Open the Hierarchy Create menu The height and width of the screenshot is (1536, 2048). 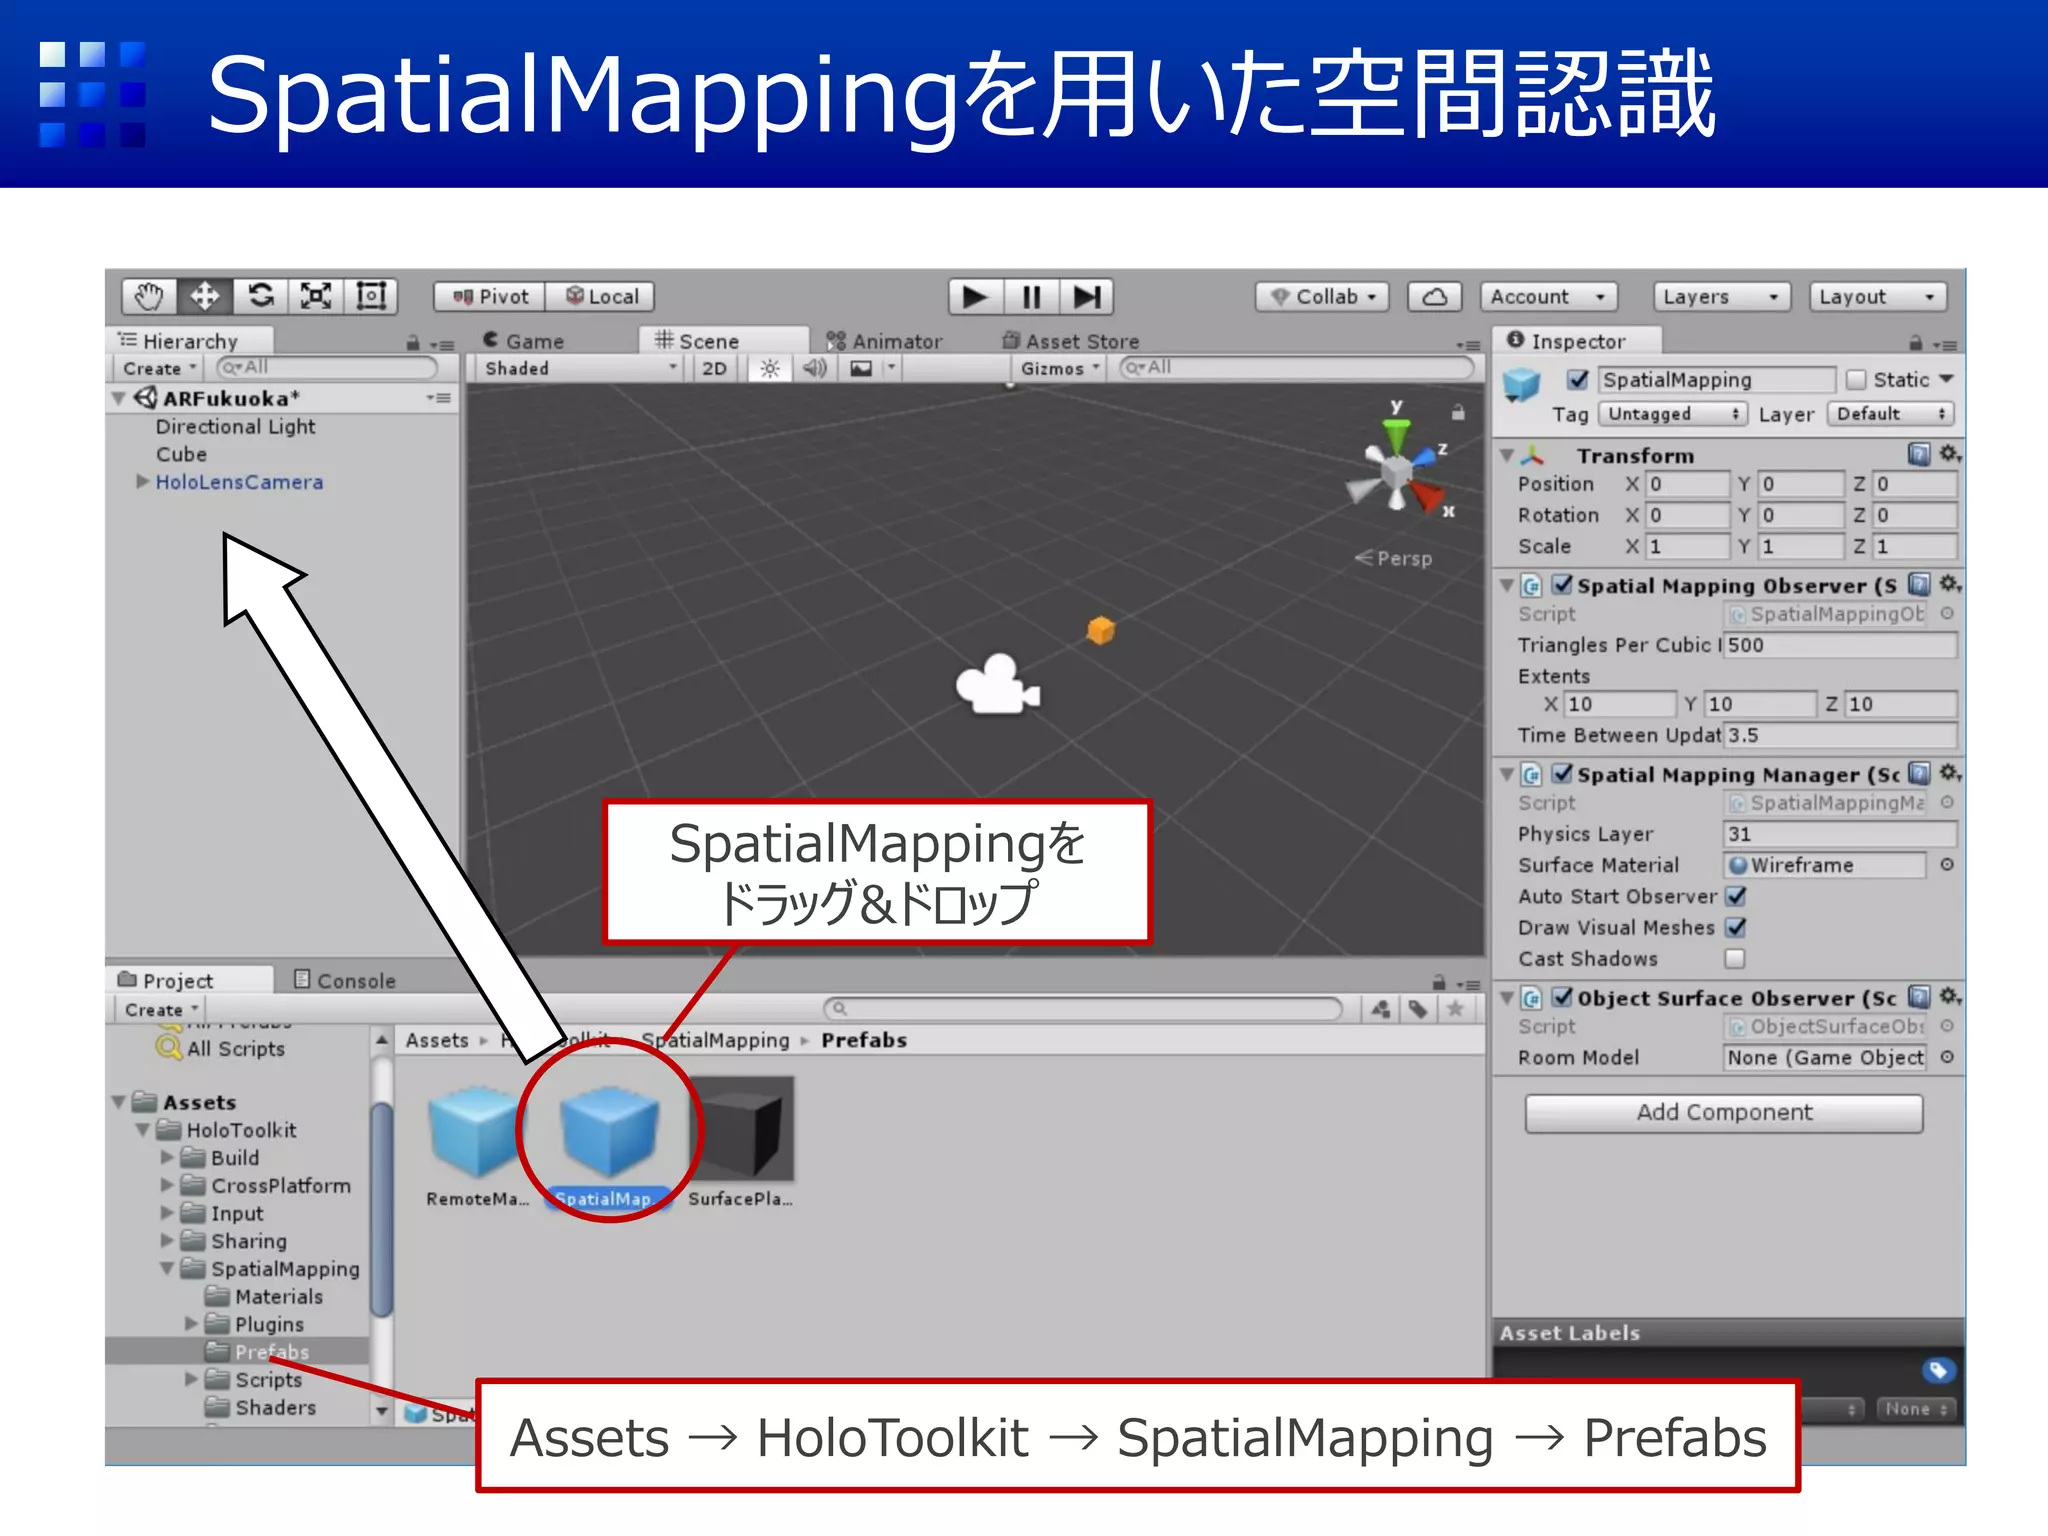pos(159,369)
